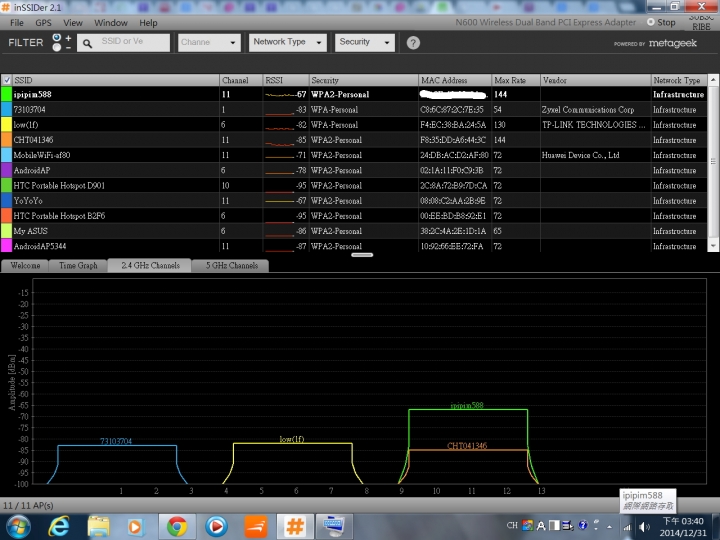Viewport: 720px width, 540px height.
Task: Open the Security filter dropdown
Action: (365, 42)
